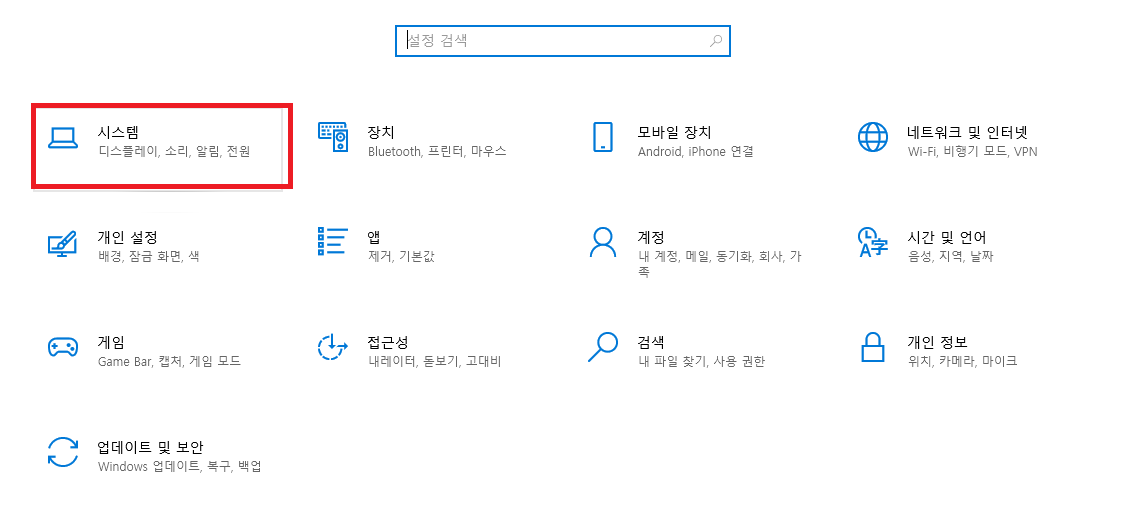
Task: Open the 장치 title link
Action: (x=381, y=132)
